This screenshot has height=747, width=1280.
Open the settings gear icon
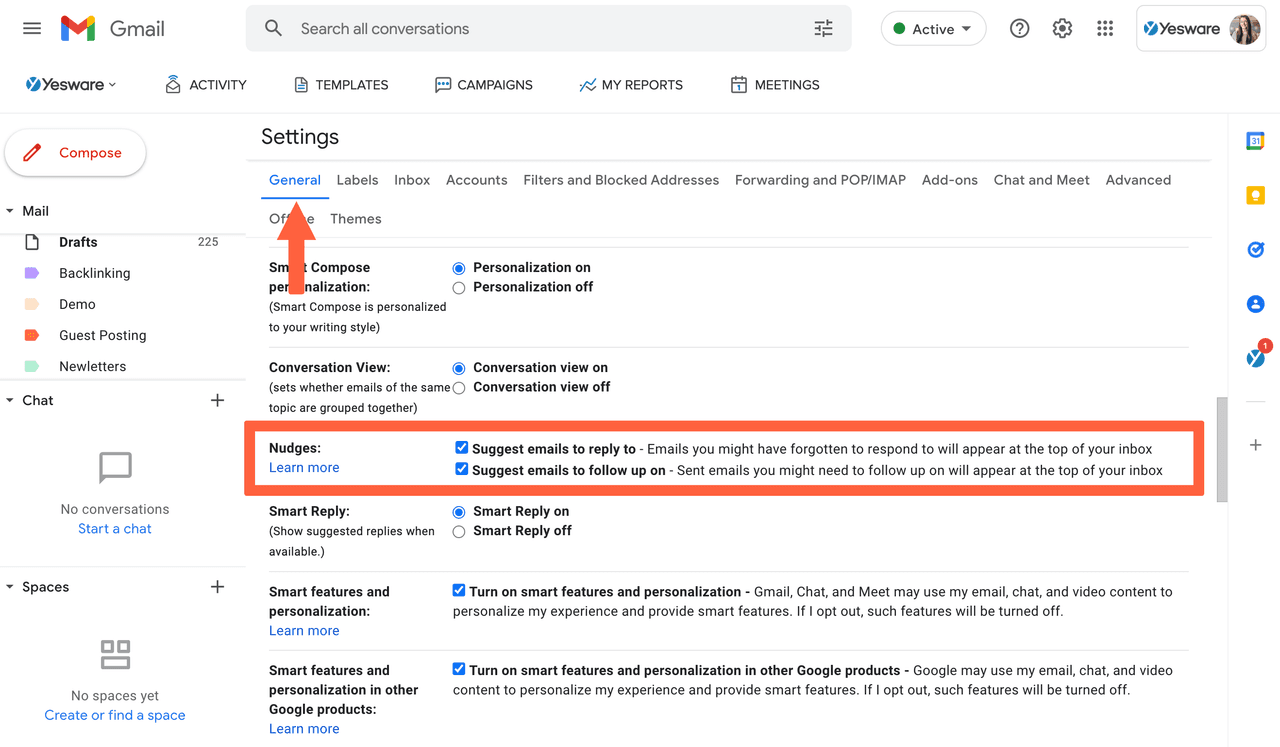[x=1062, y=29]
